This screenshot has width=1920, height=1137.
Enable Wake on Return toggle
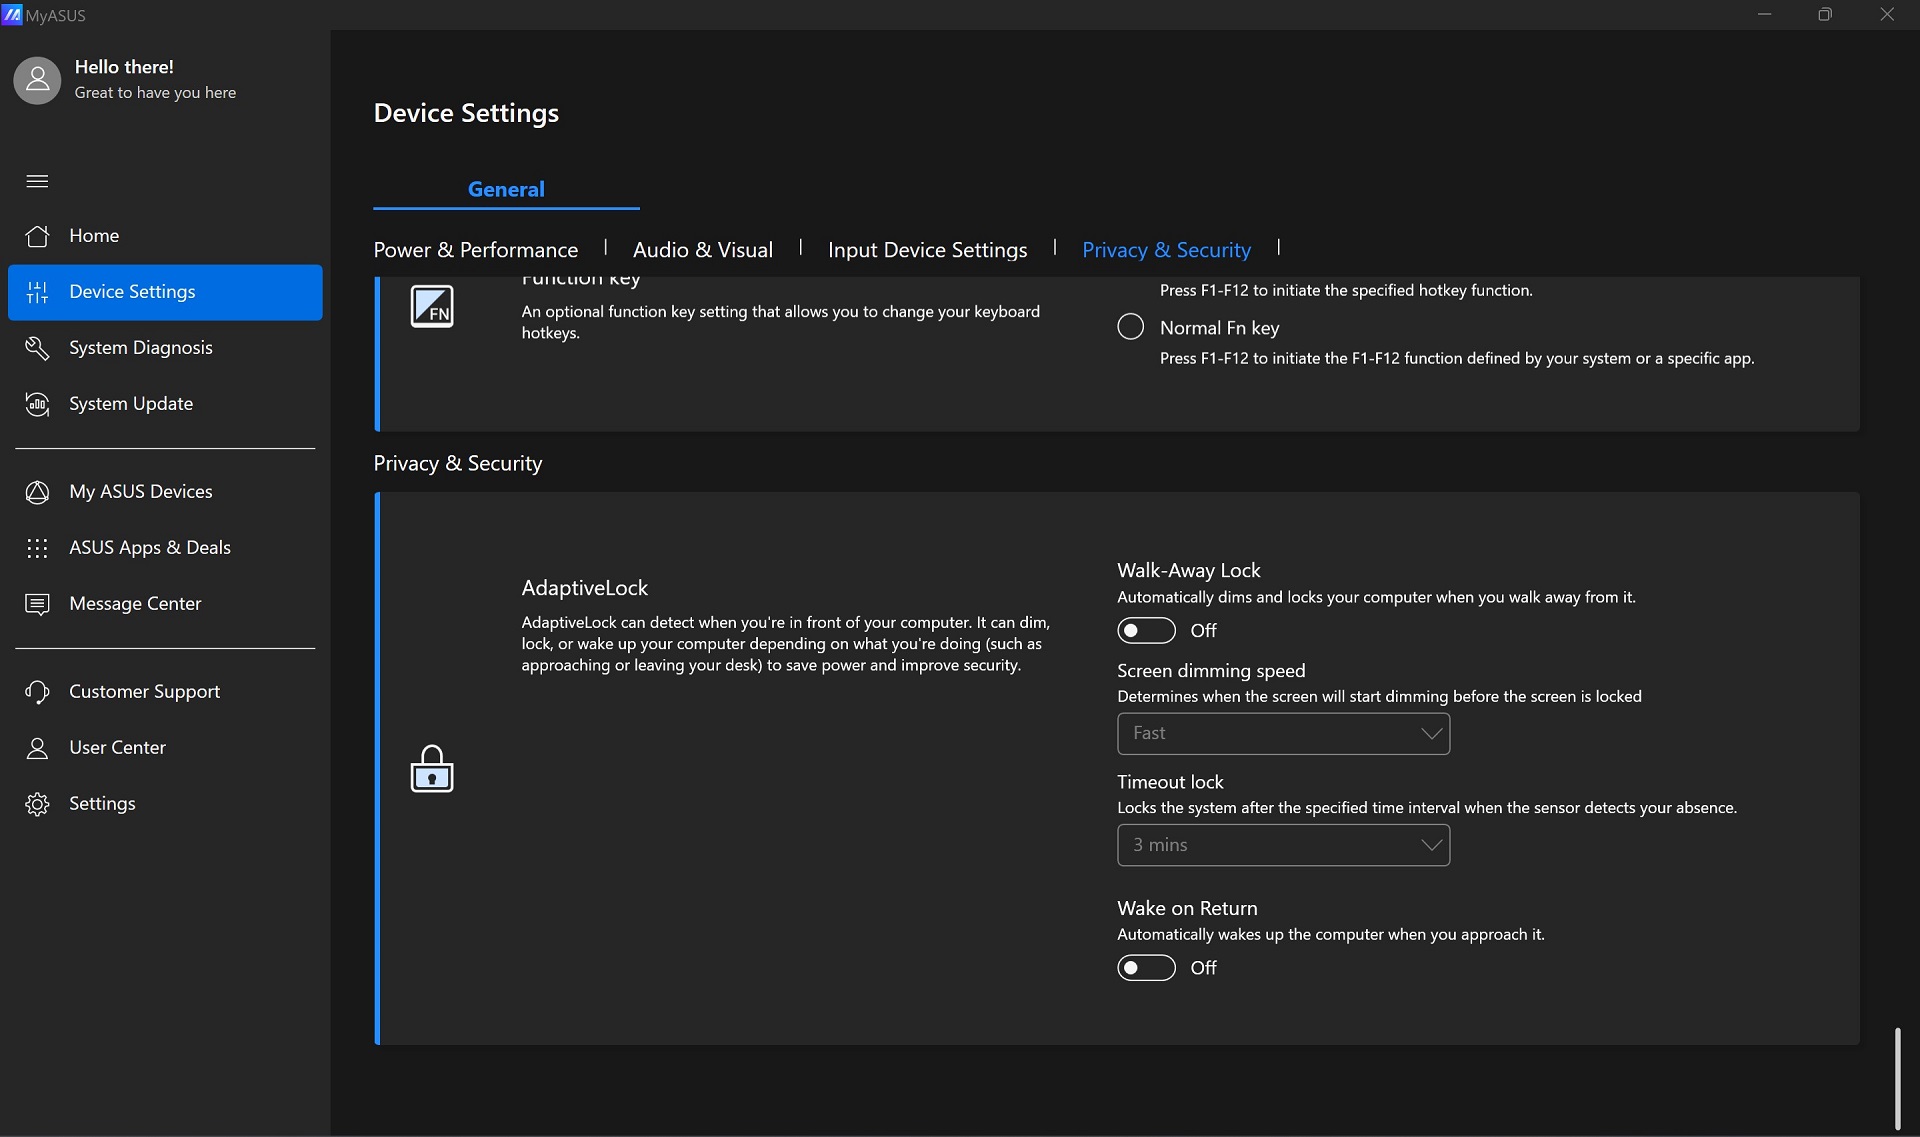click(x=1146, y=968)
